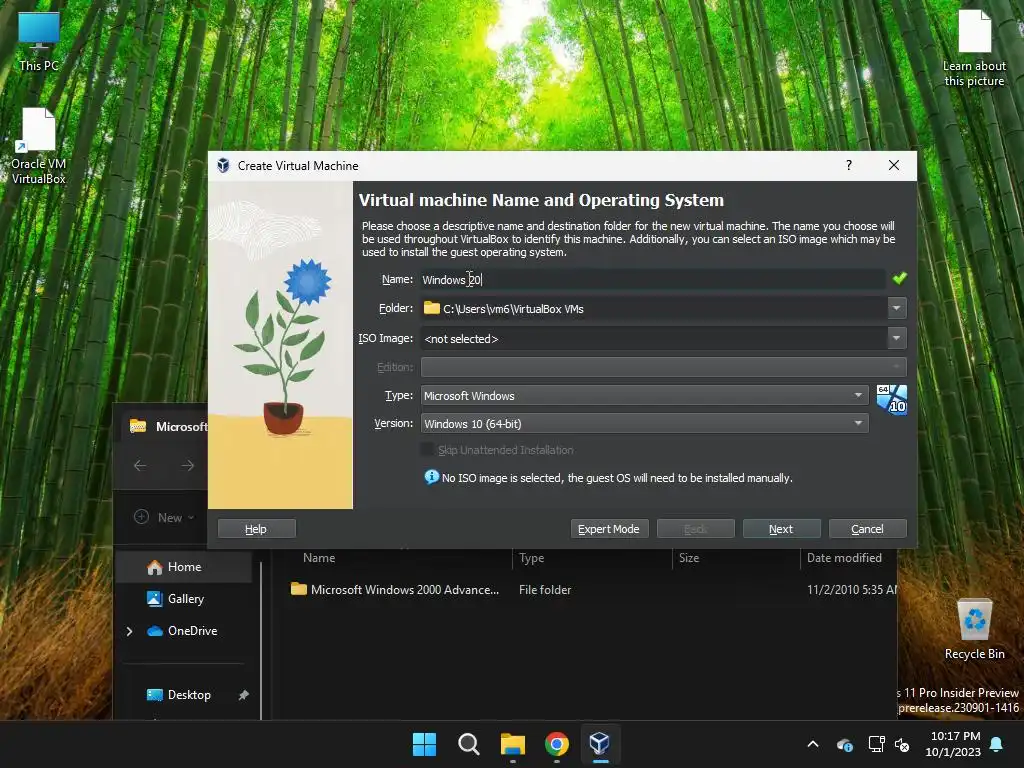The height and width of the screenshot is (768, 1024).
Task: Select Home in File Explorer sidebar
Action: click(184, 567)
